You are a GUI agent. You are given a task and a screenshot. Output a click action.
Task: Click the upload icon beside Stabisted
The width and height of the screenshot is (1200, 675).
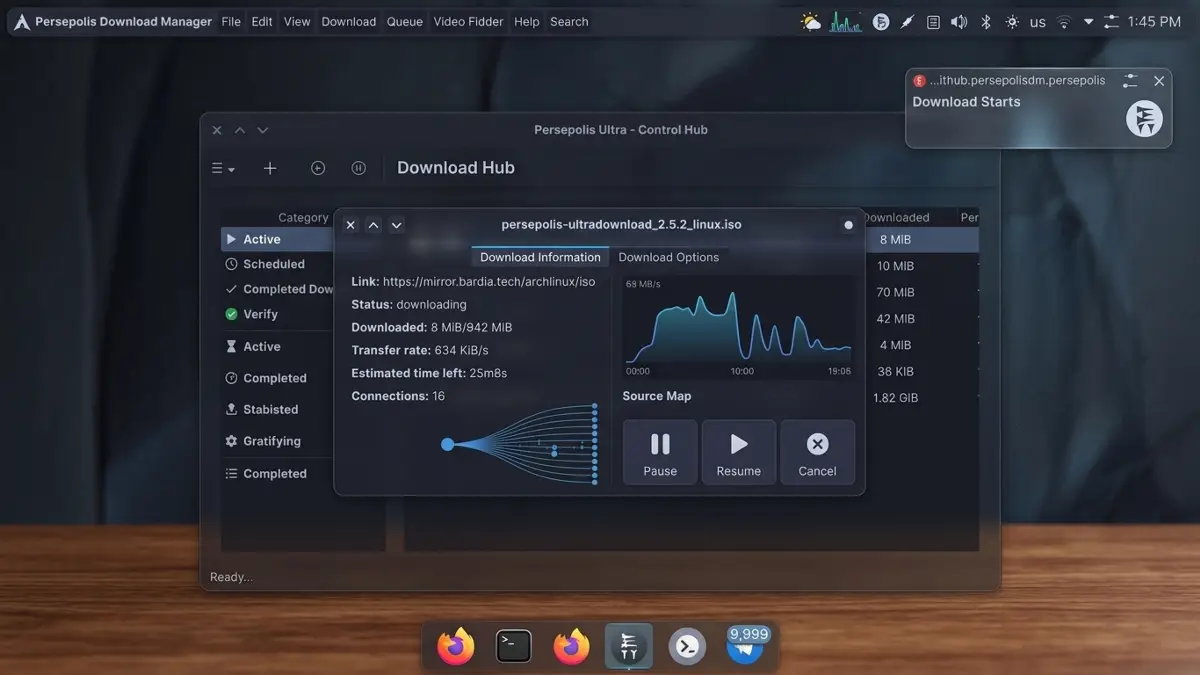tap(232, 409)
